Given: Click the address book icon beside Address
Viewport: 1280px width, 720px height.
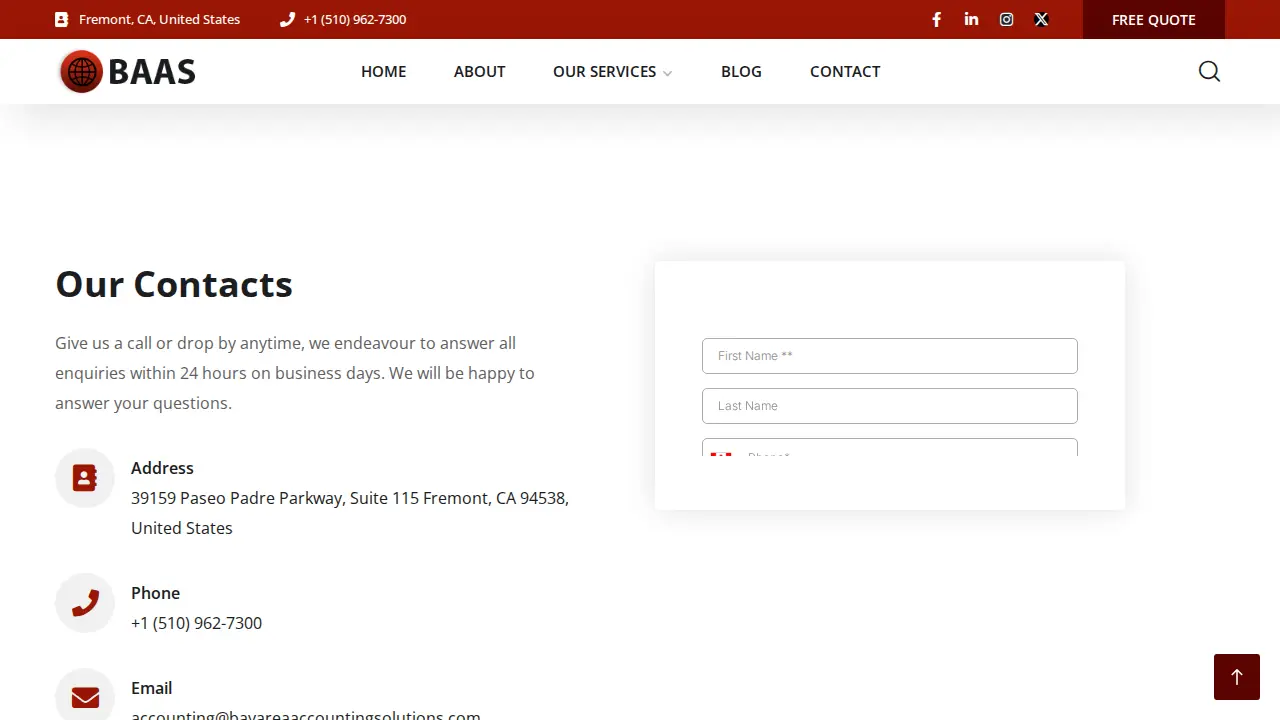Looking at the screenshot, I should coord(85,478).
